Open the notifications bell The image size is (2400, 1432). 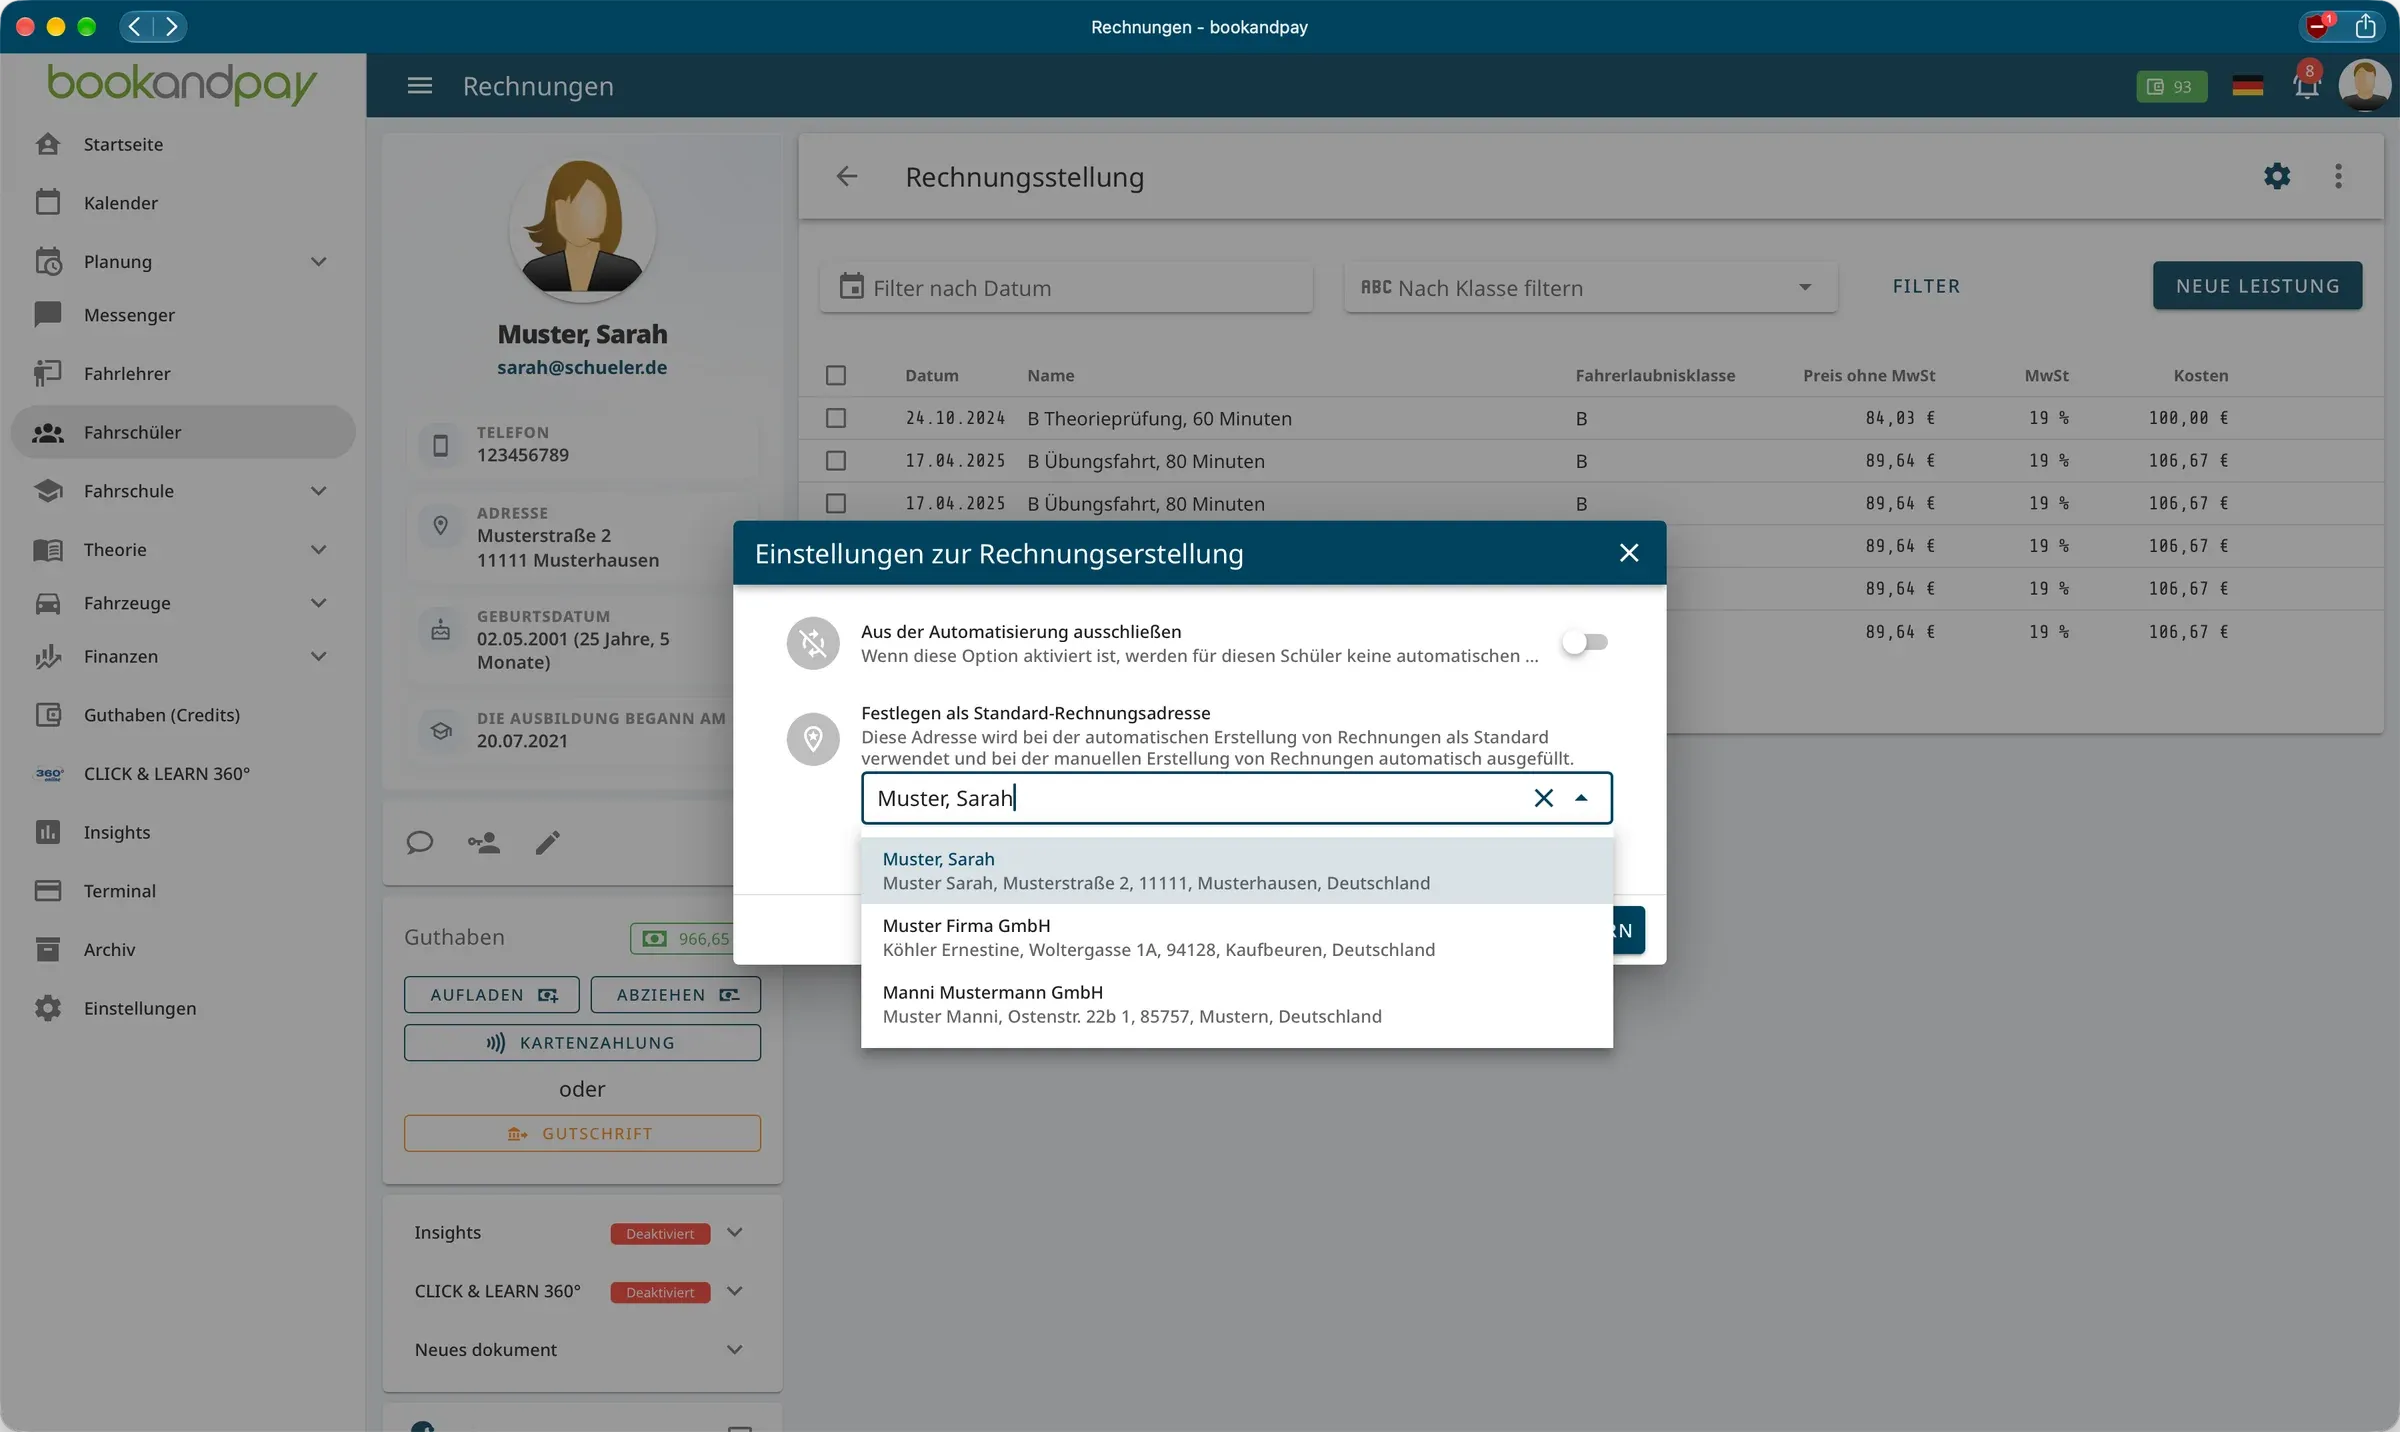pyautogui.click(x=2306, y=86)
